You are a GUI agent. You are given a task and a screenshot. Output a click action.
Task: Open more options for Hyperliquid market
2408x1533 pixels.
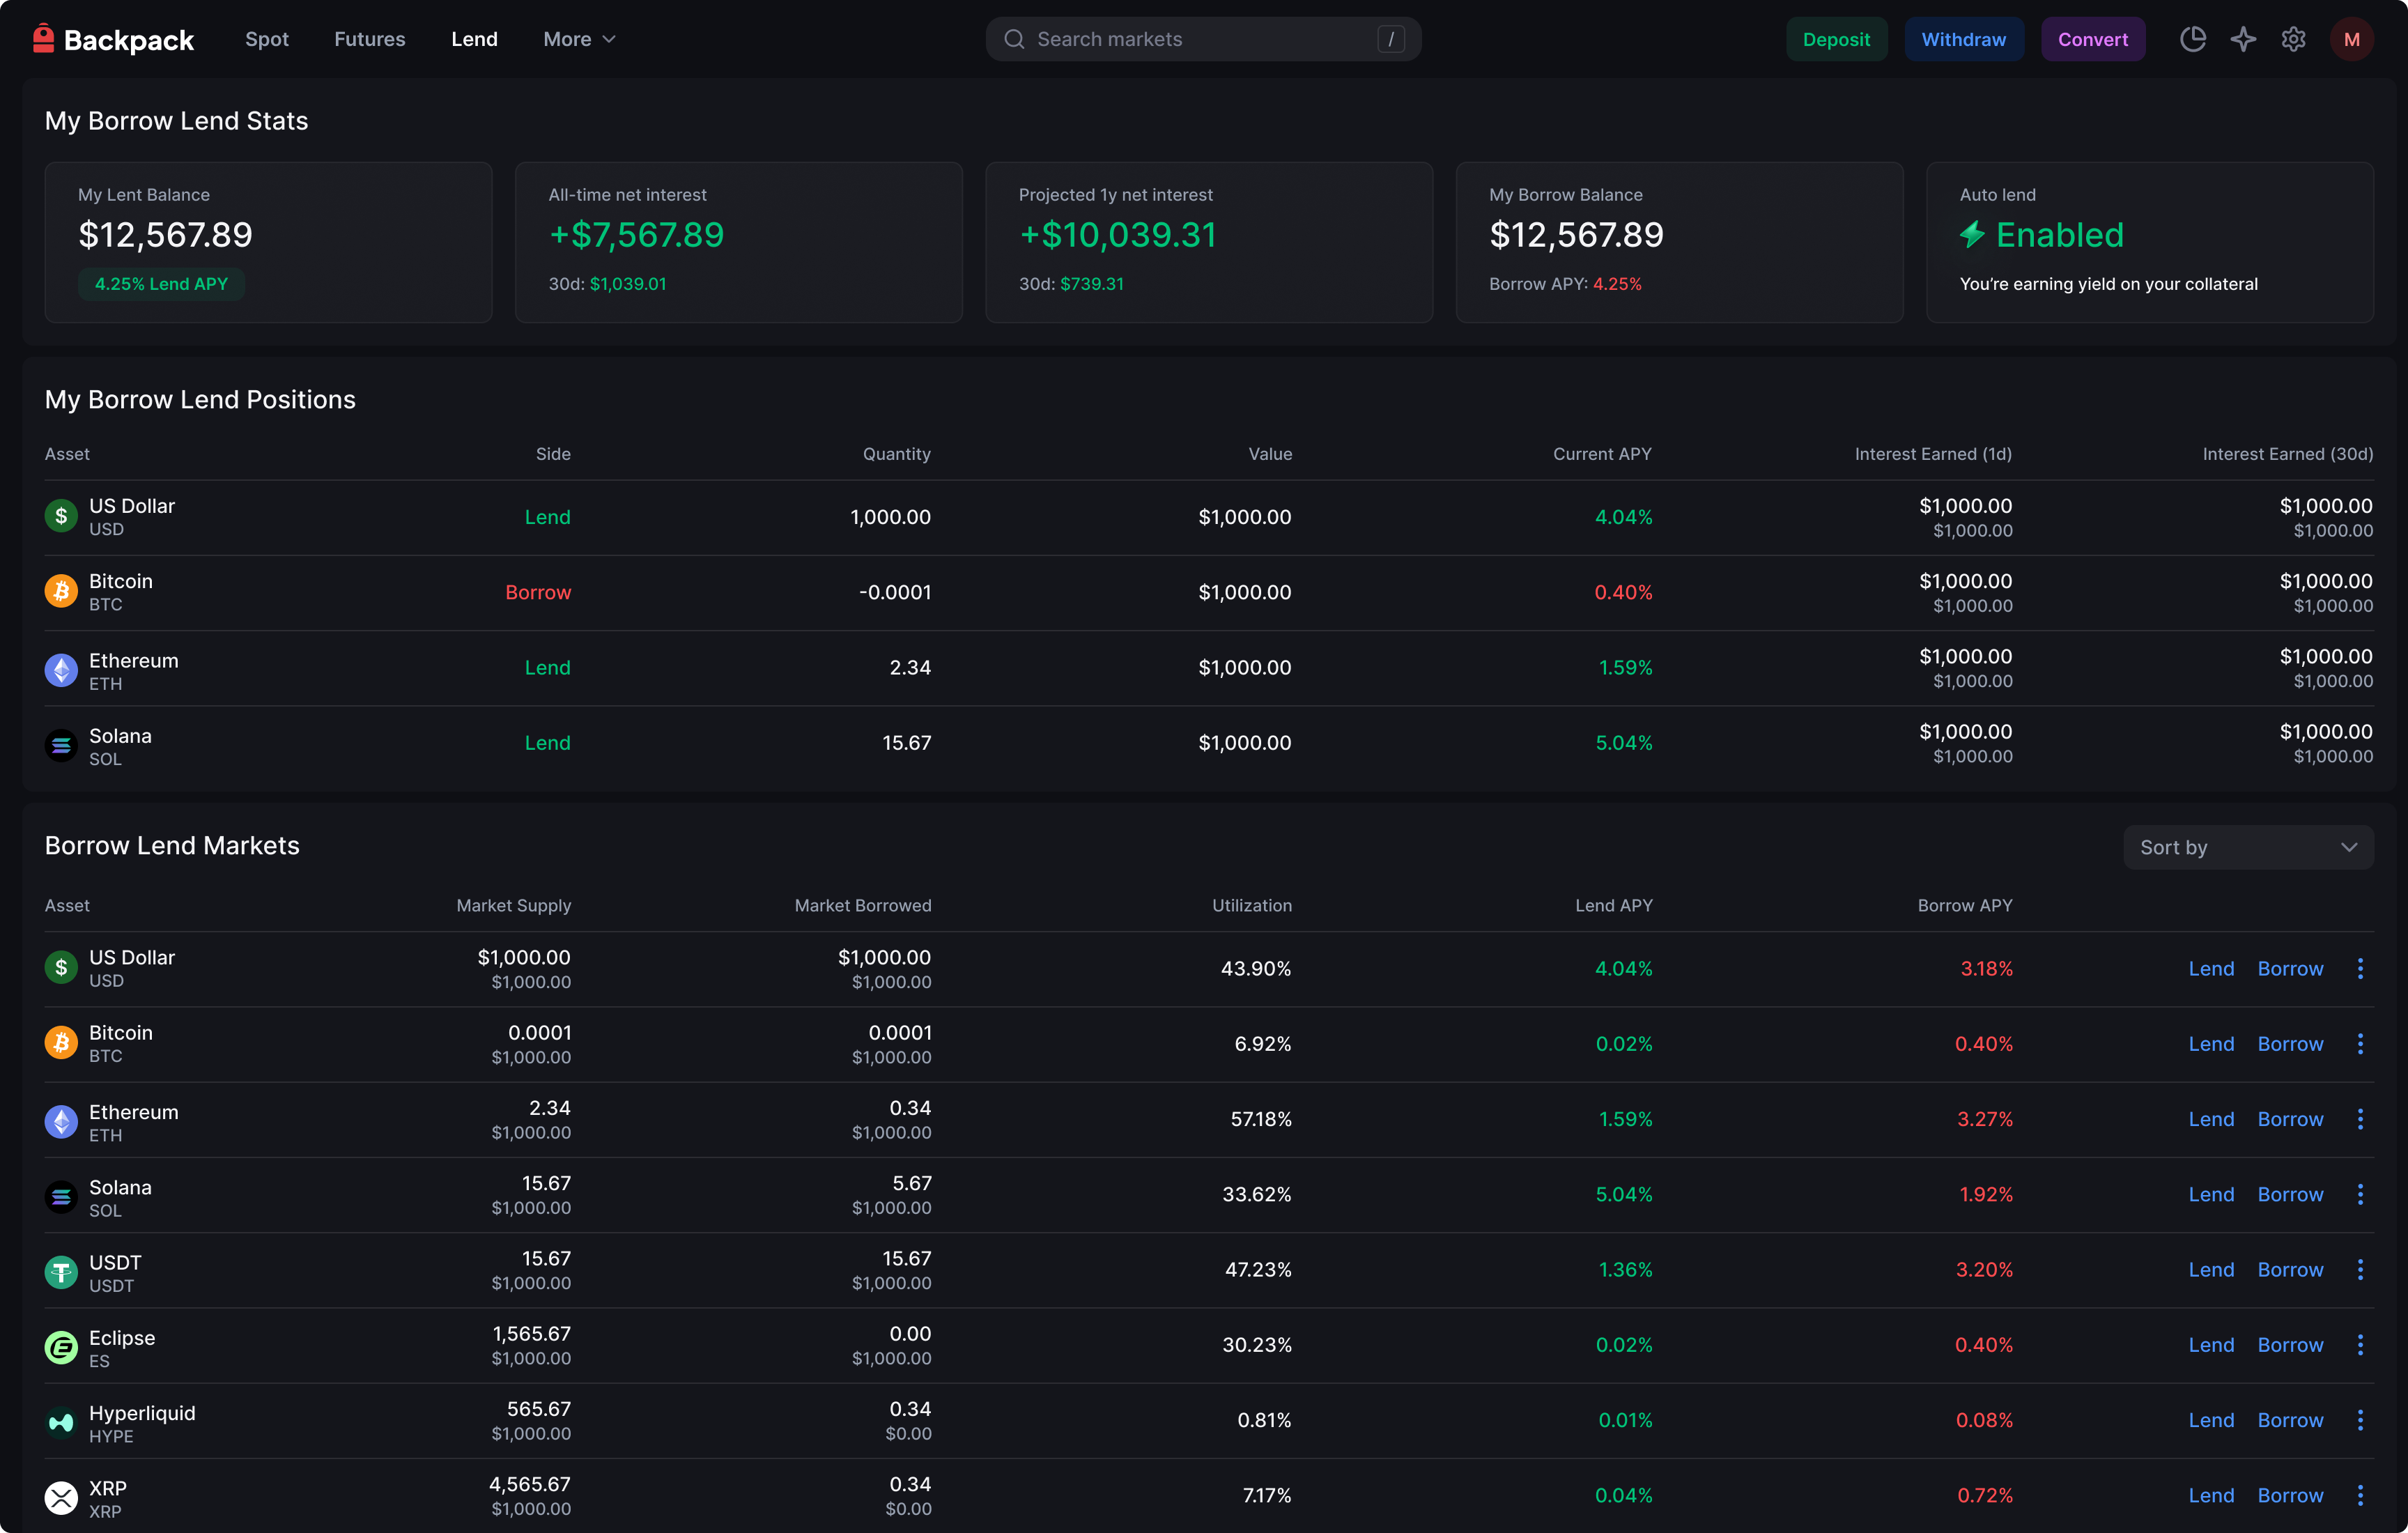coord(2360,1420)
